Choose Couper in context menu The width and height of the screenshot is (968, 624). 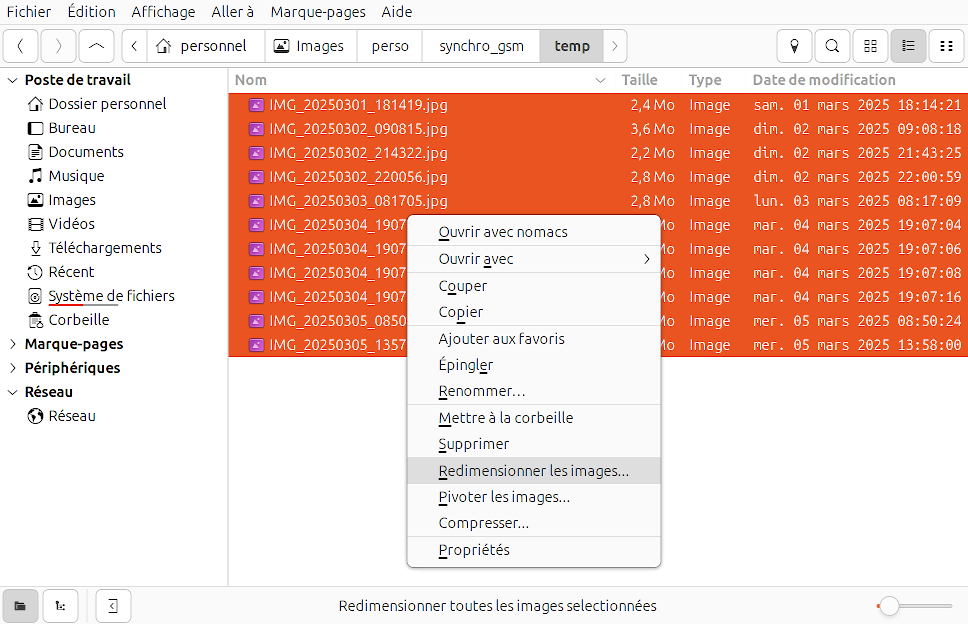click(534, 286)
